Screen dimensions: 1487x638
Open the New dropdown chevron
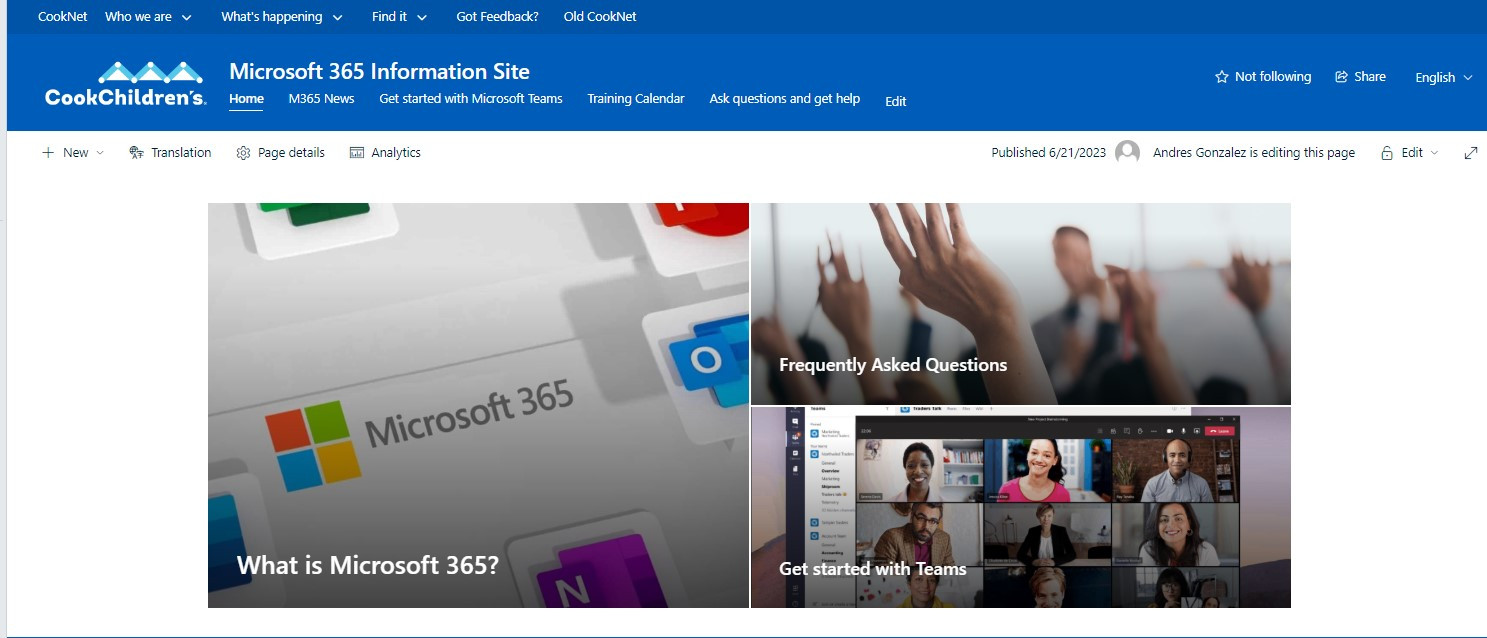click(99, 153)
